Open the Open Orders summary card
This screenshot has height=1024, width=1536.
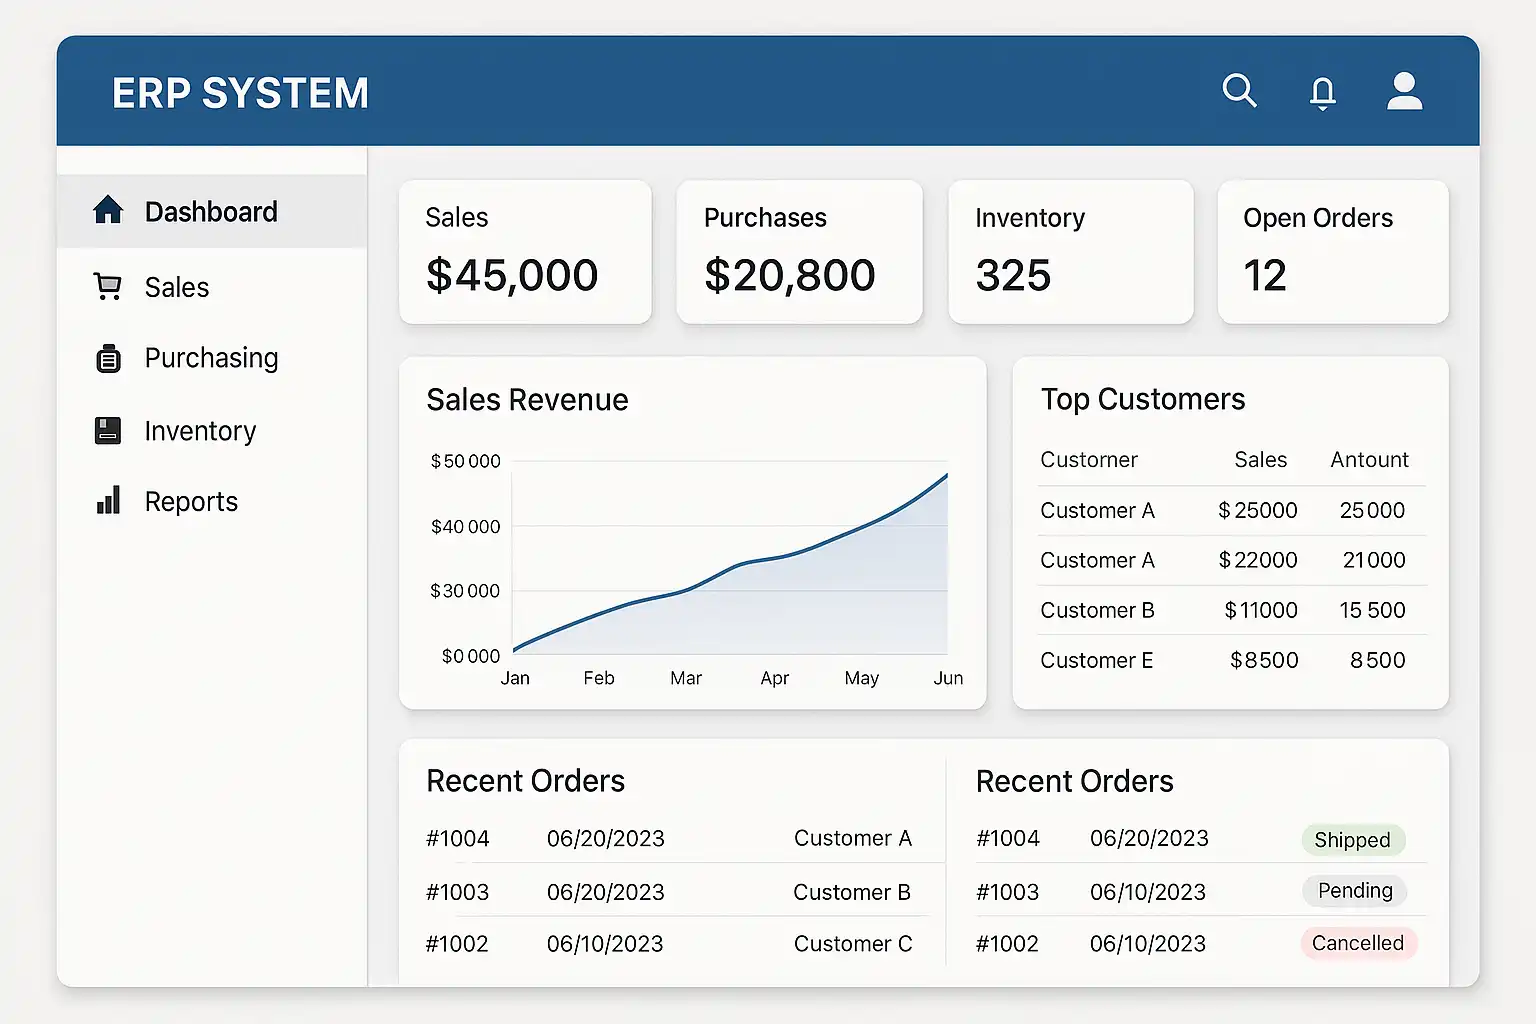point(1332,252)
